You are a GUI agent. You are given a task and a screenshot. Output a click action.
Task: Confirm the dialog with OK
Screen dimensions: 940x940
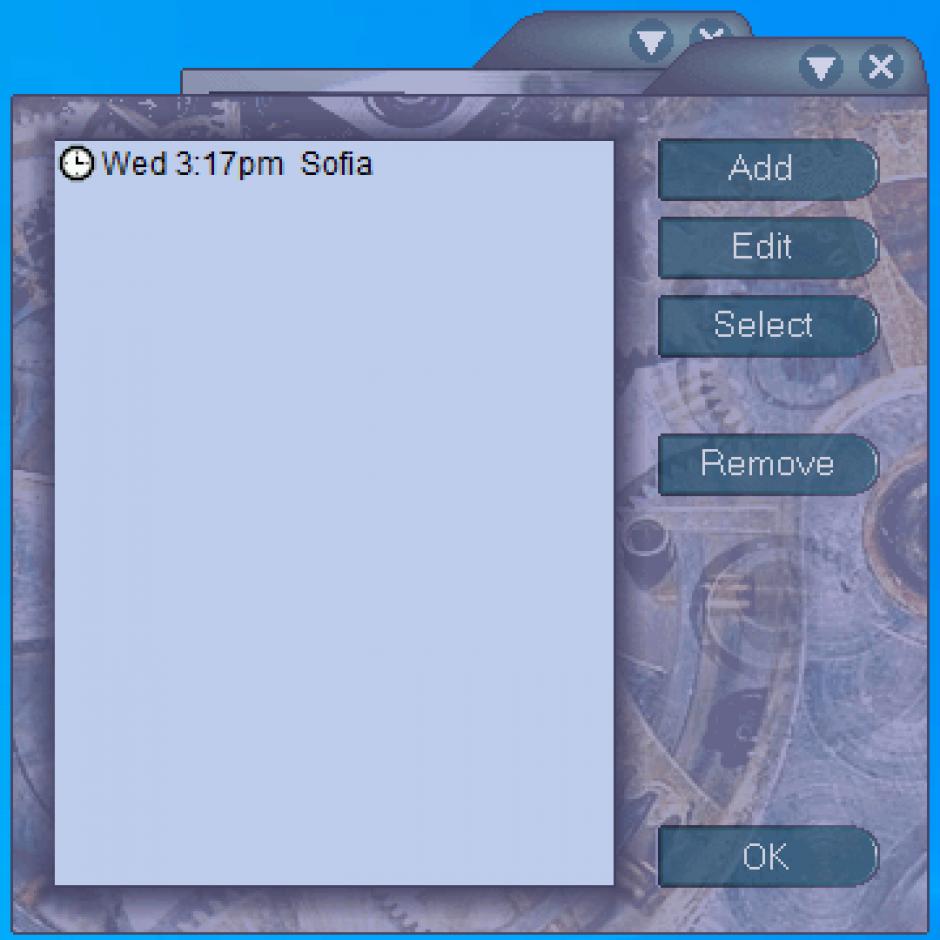768,856
